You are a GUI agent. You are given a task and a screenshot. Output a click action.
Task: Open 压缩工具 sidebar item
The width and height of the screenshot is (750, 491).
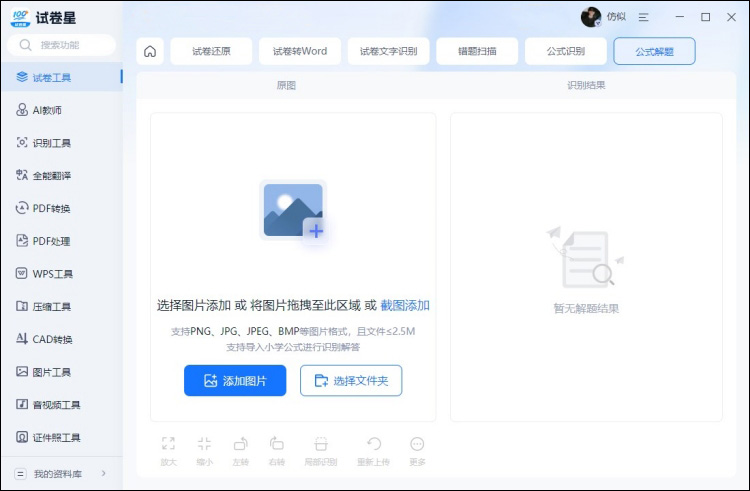pyautogui.click(x=62, y=306)
